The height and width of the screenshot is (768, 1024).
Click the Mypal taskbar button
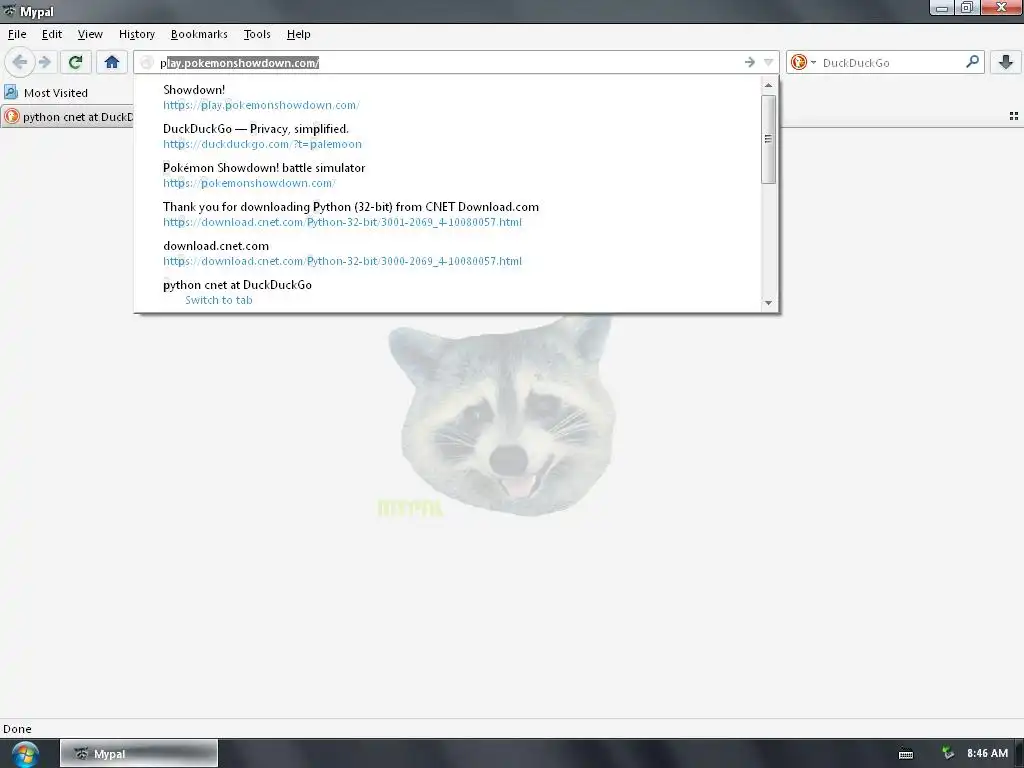pos(138,754)
